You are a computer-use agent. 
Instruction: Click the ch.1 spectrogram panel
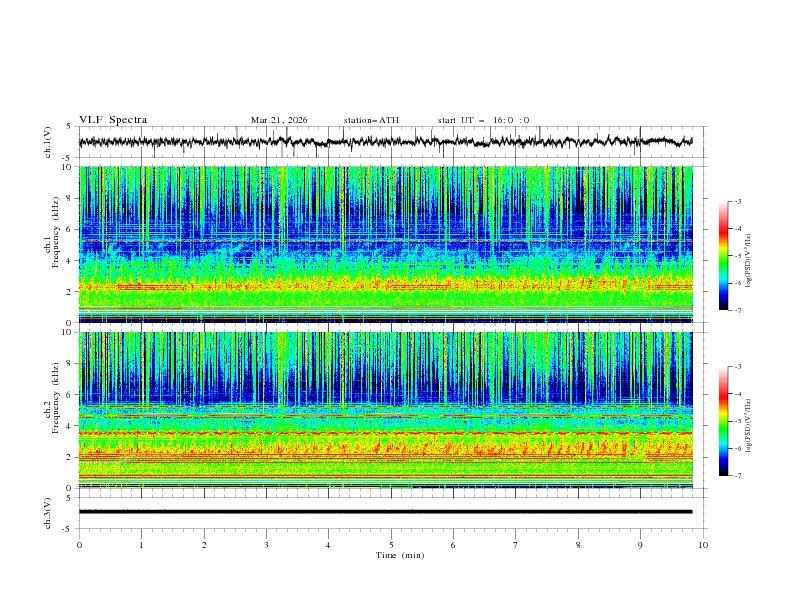[385, 244]
